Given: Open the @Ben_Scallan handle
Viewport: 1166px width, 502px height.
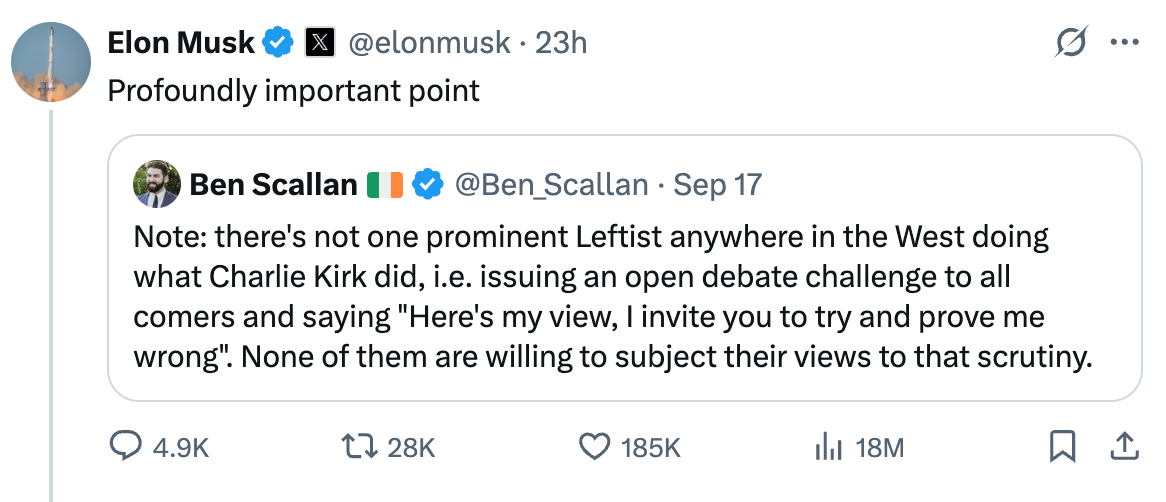Looking at the screenshot, I should [551, 184].
